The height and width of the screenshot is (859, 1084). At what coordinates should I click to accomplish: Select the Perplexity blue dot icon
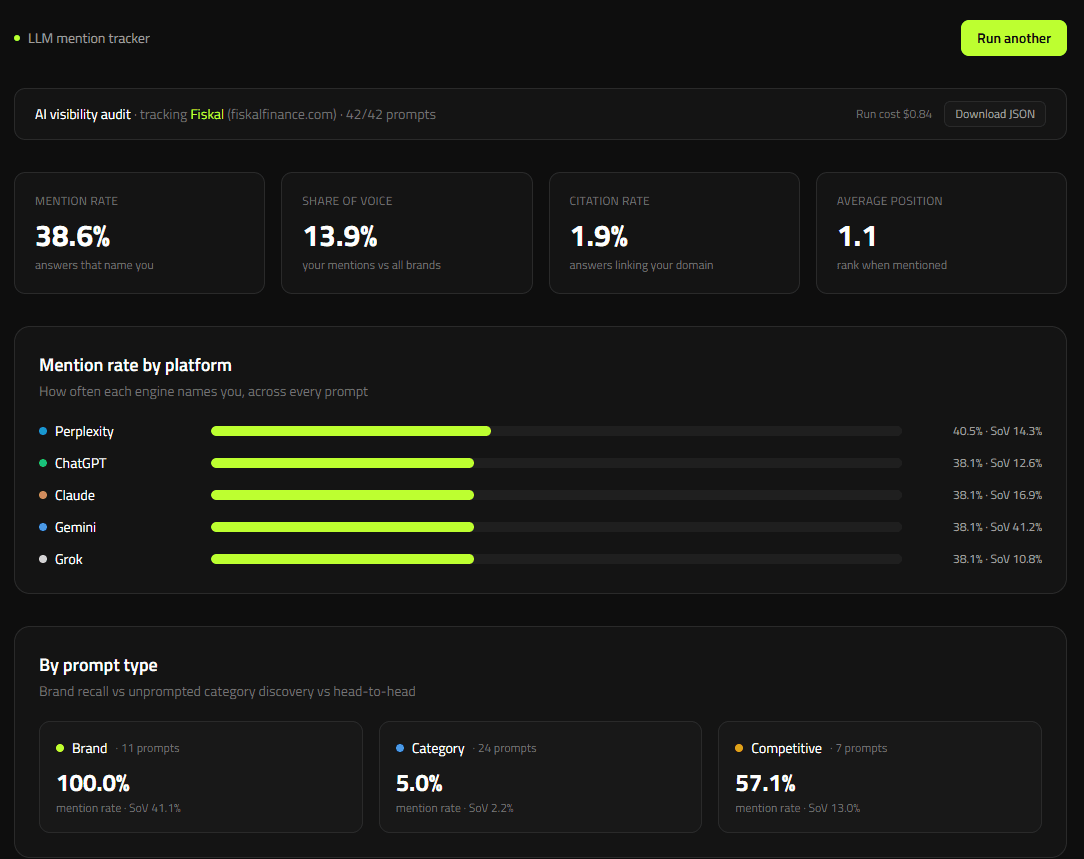point(43,431)
